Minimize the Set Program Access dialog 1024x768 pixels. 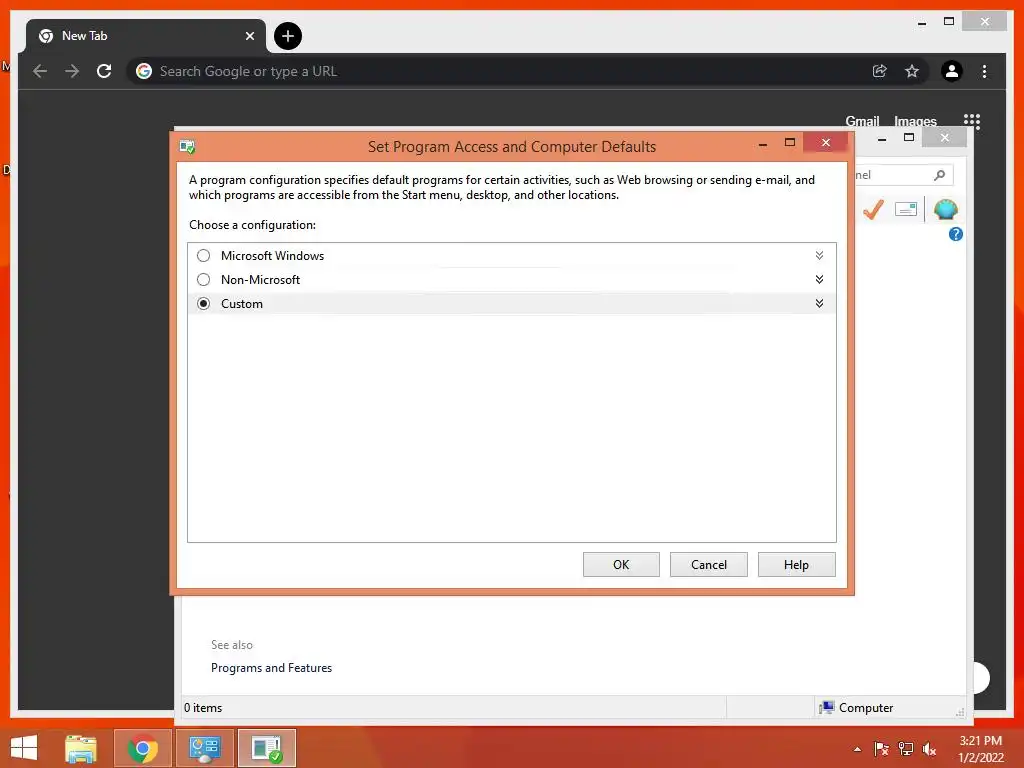click(x=763, y=143)
